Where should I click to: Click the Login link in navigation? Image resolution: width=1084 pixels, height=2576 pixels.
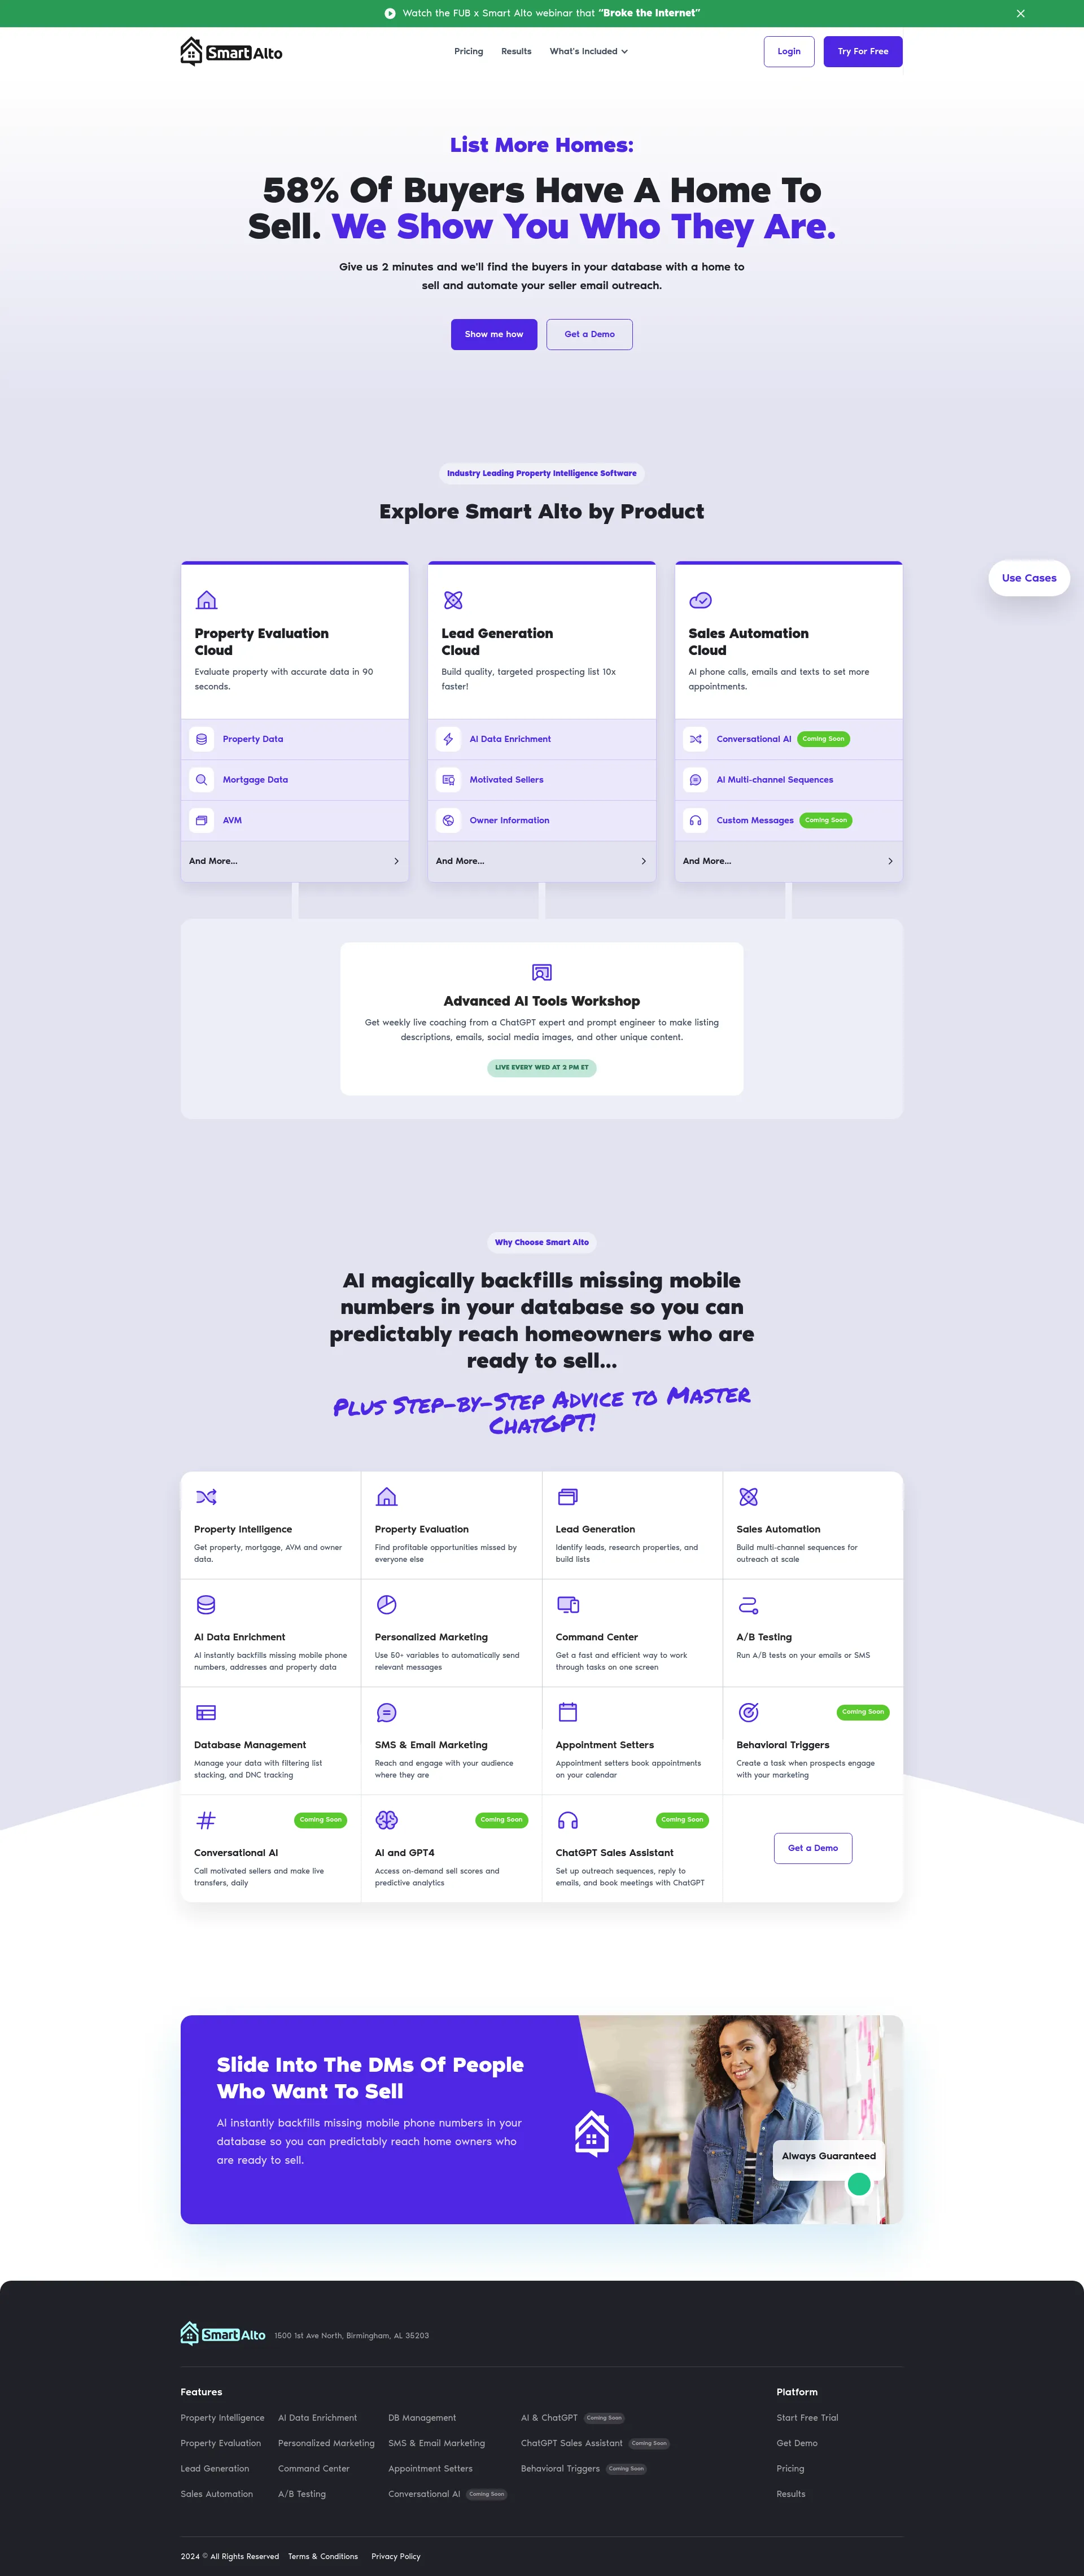[786, 51]
